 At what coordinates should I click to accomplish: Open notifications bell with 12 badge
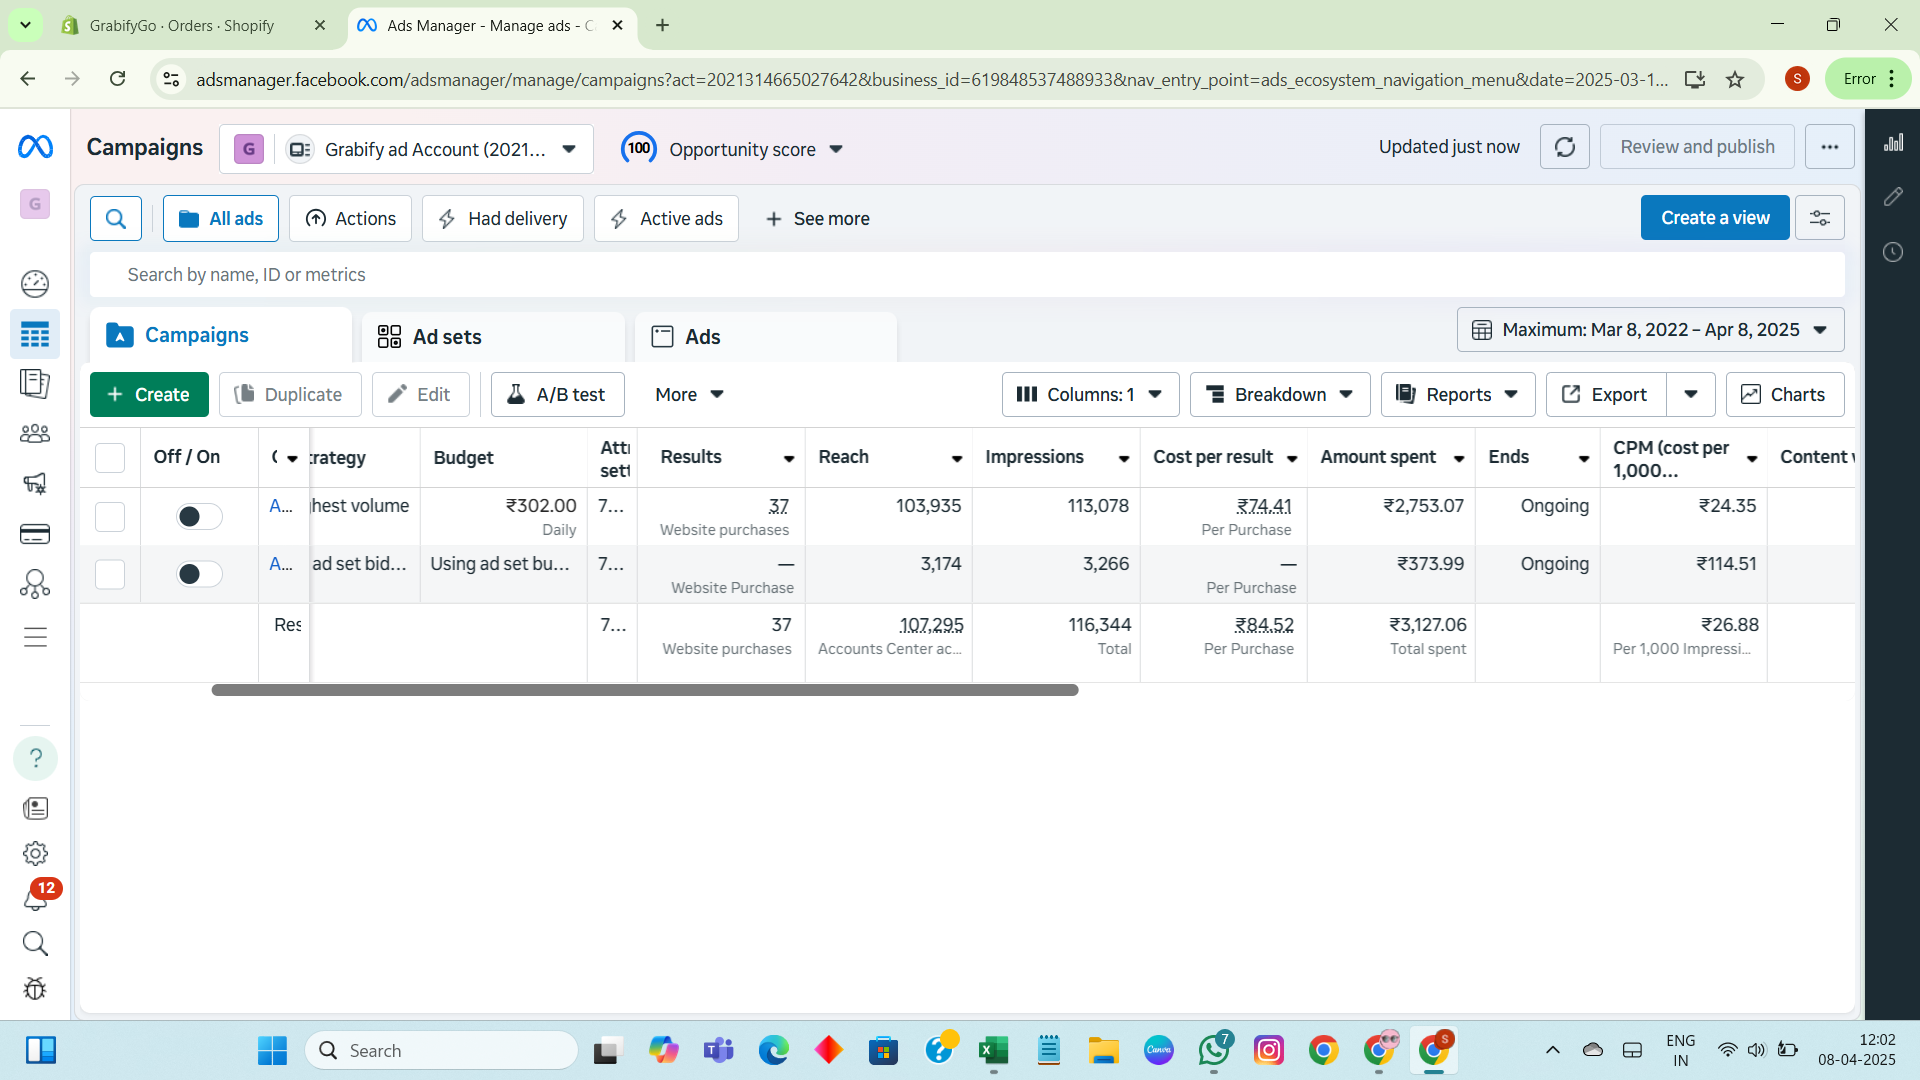click(x=35, y=898)
